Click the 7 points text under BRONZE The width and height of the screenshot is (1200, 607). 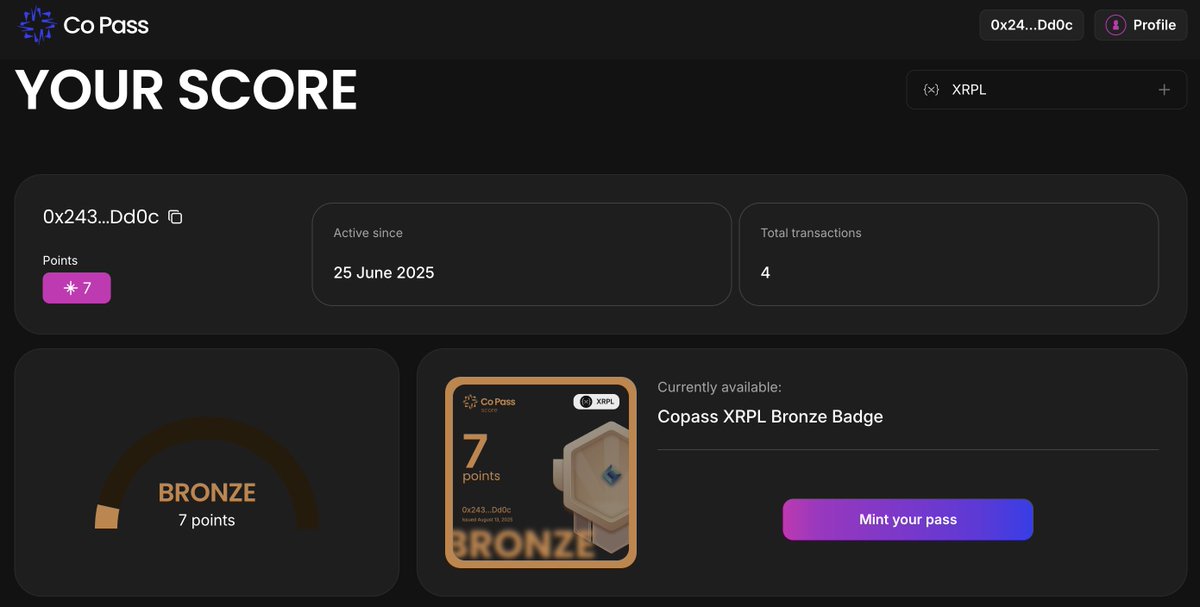point(207,520)
